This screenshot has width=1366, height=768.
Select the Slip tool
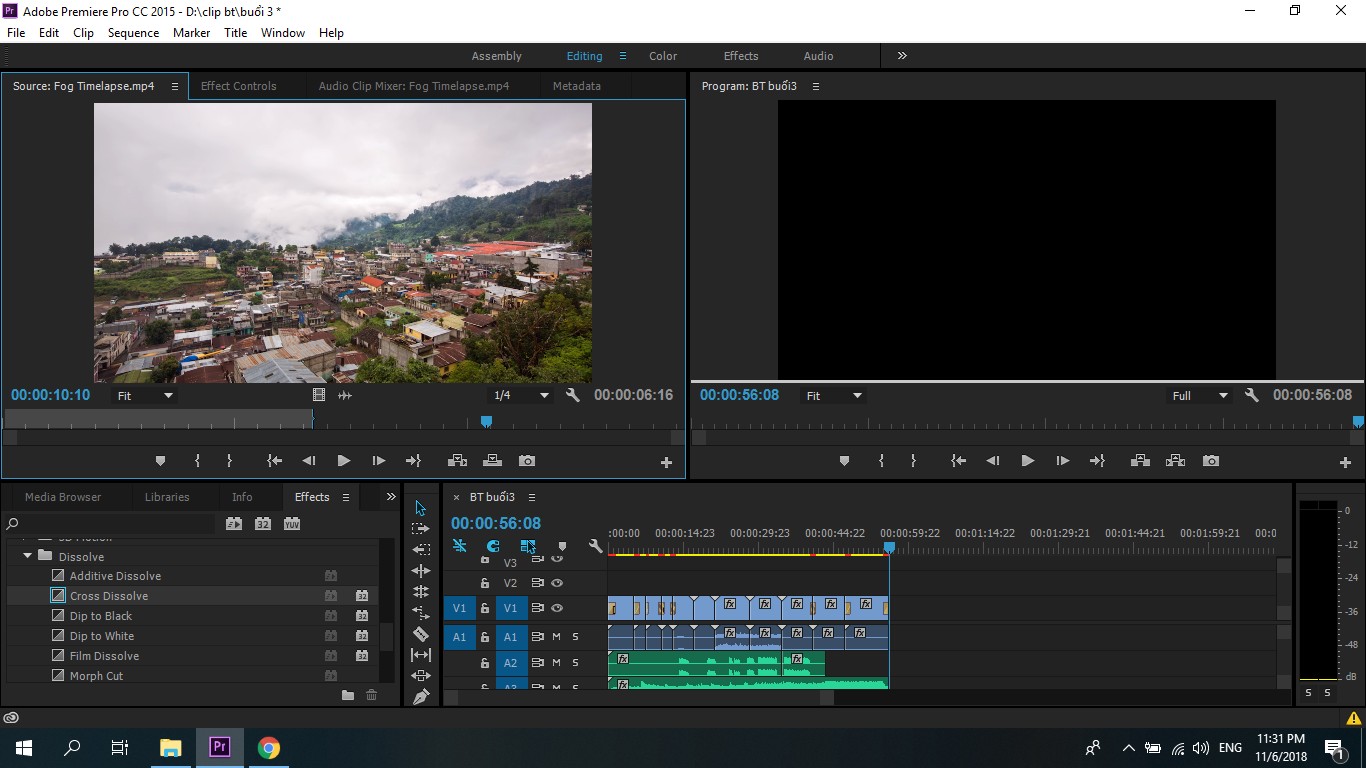421,655
